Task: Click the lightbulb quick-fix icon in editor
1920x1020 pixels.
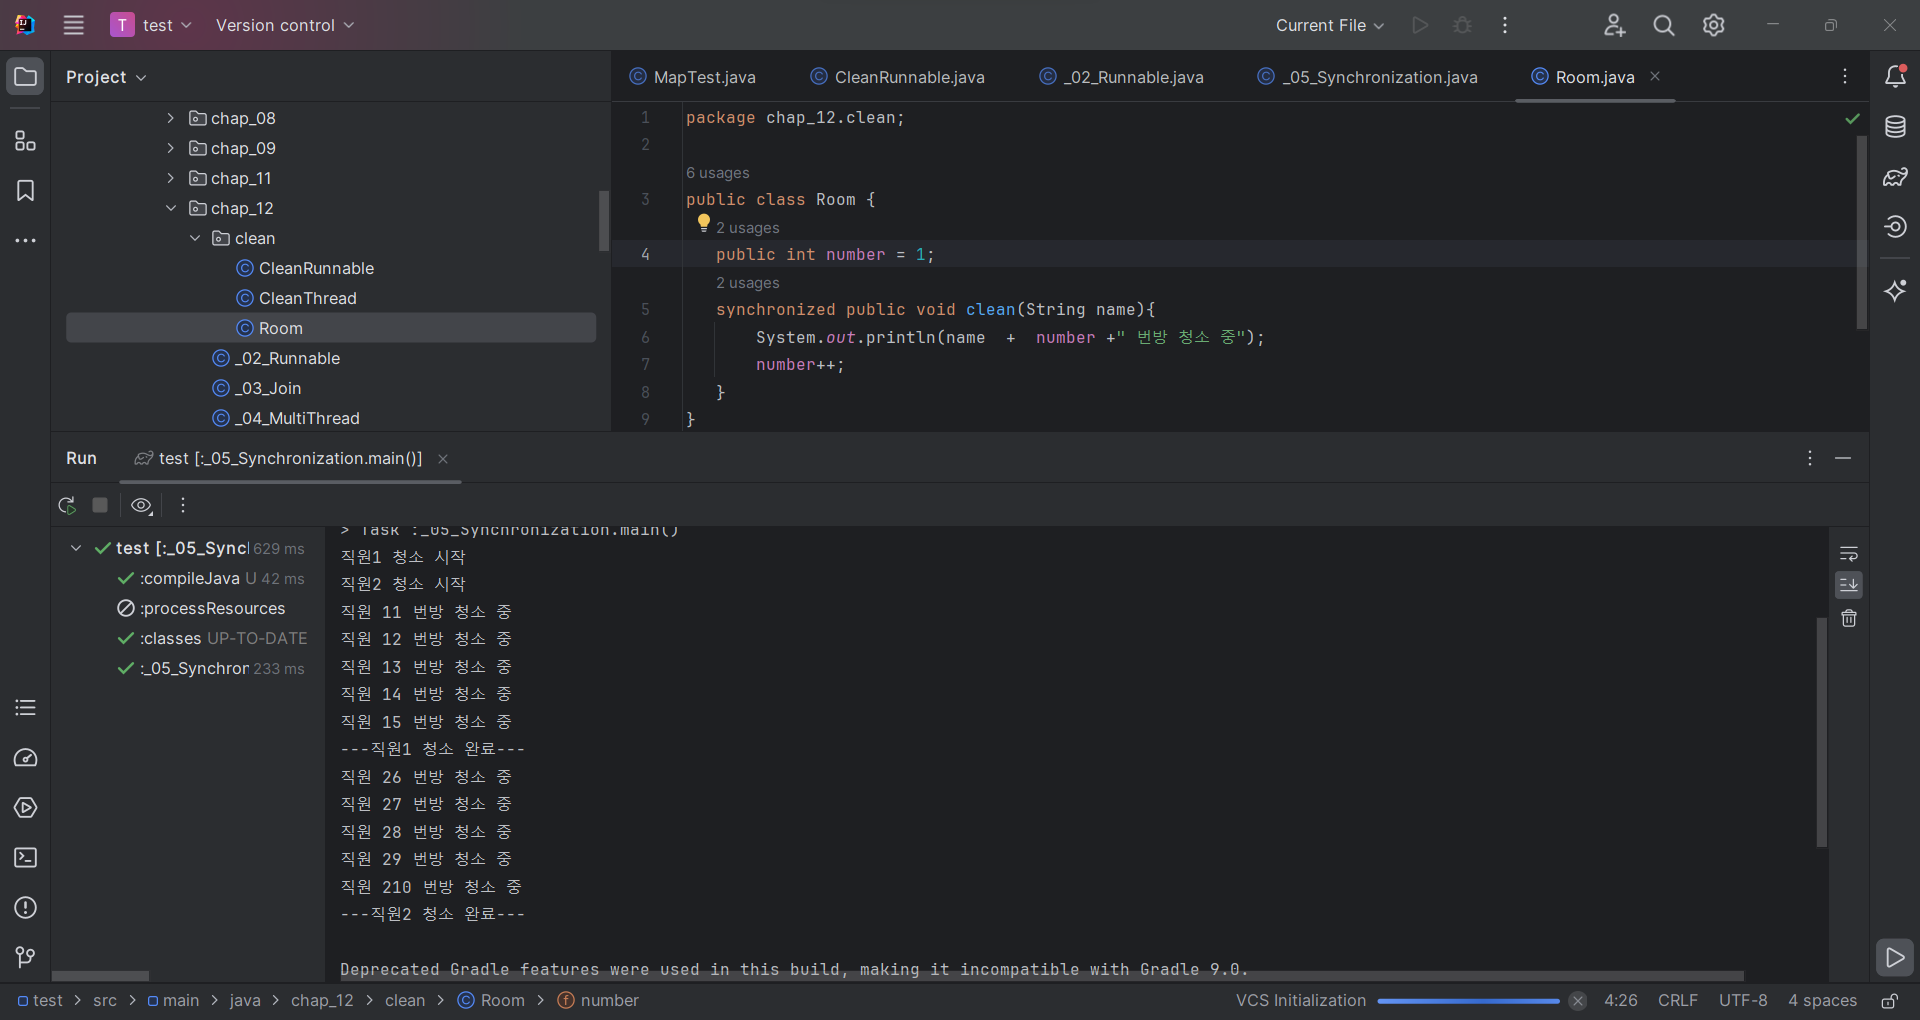Action: coord(703,223)
